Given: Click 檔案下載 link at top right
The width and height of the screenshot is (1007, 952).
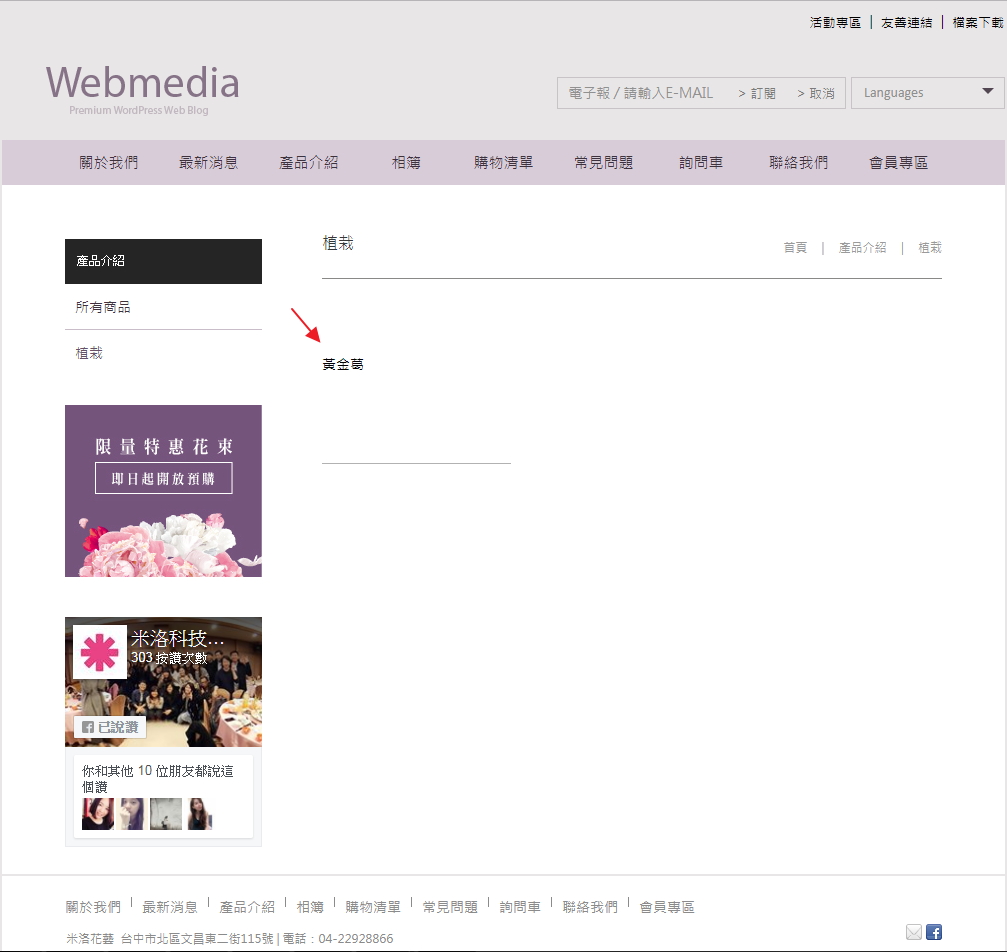Looking at the screenshot, I should [977, 22].
